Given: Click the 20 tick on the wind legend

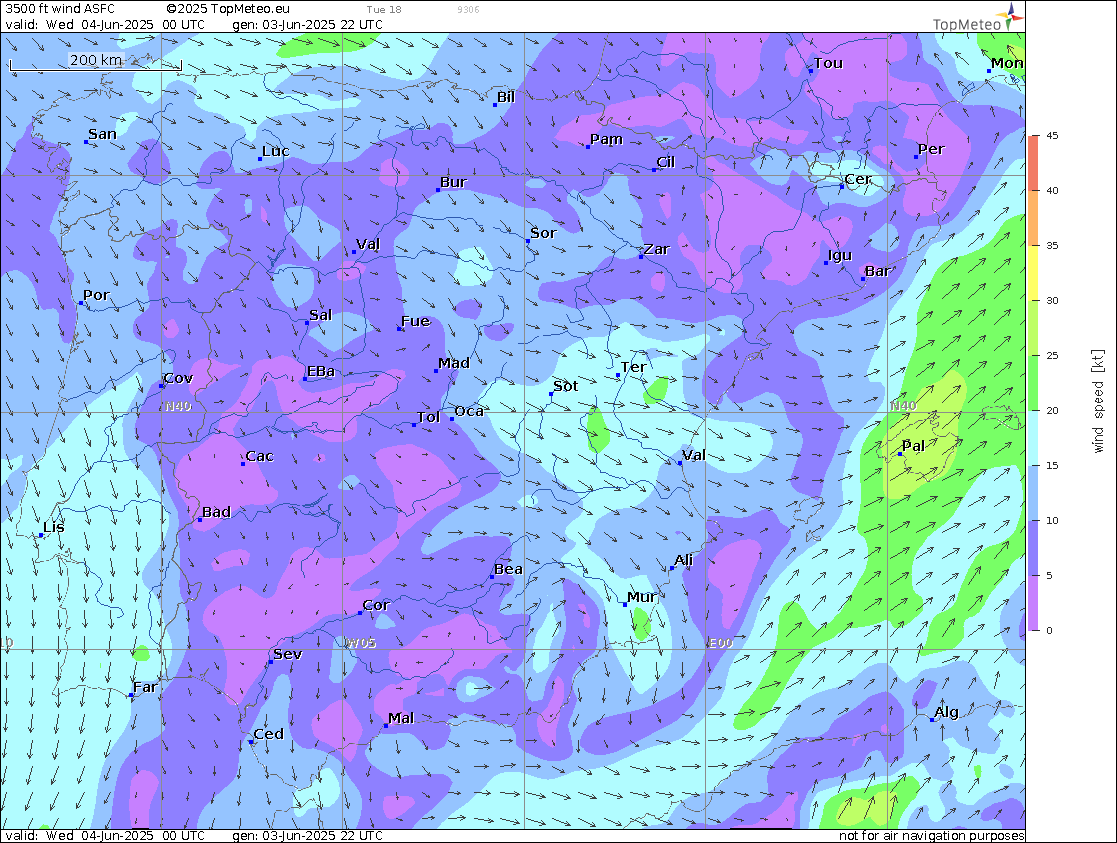Looking at the screenshot, I should [1052, 410].
